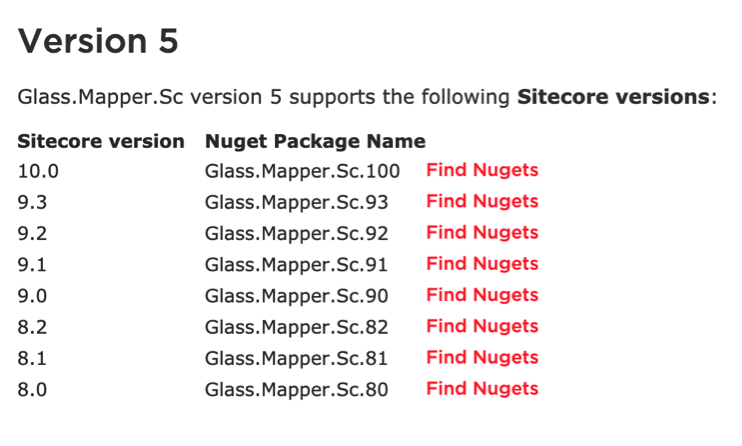Click the Glass.Mapper.Sc.81 package name text
This screenshot has height=446, width=742.
click(x=296, y=358)
